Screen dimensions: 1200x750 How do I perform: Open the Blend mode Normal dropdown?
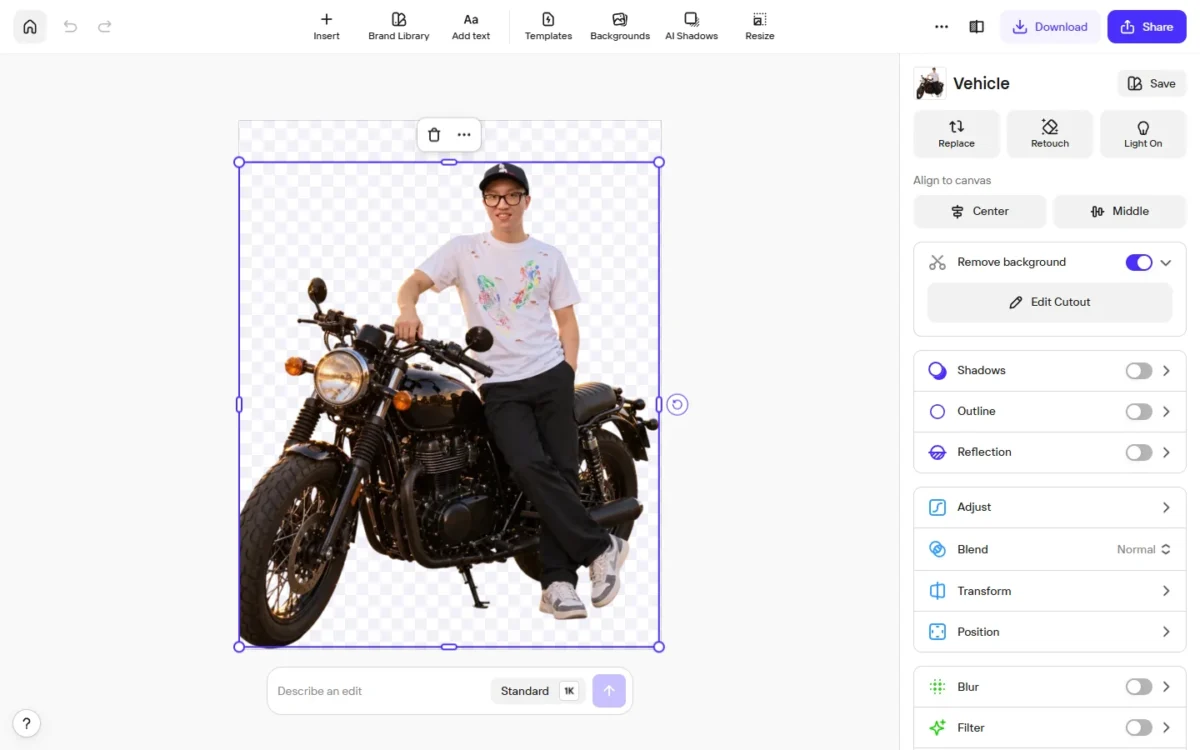click(1143, 549)
